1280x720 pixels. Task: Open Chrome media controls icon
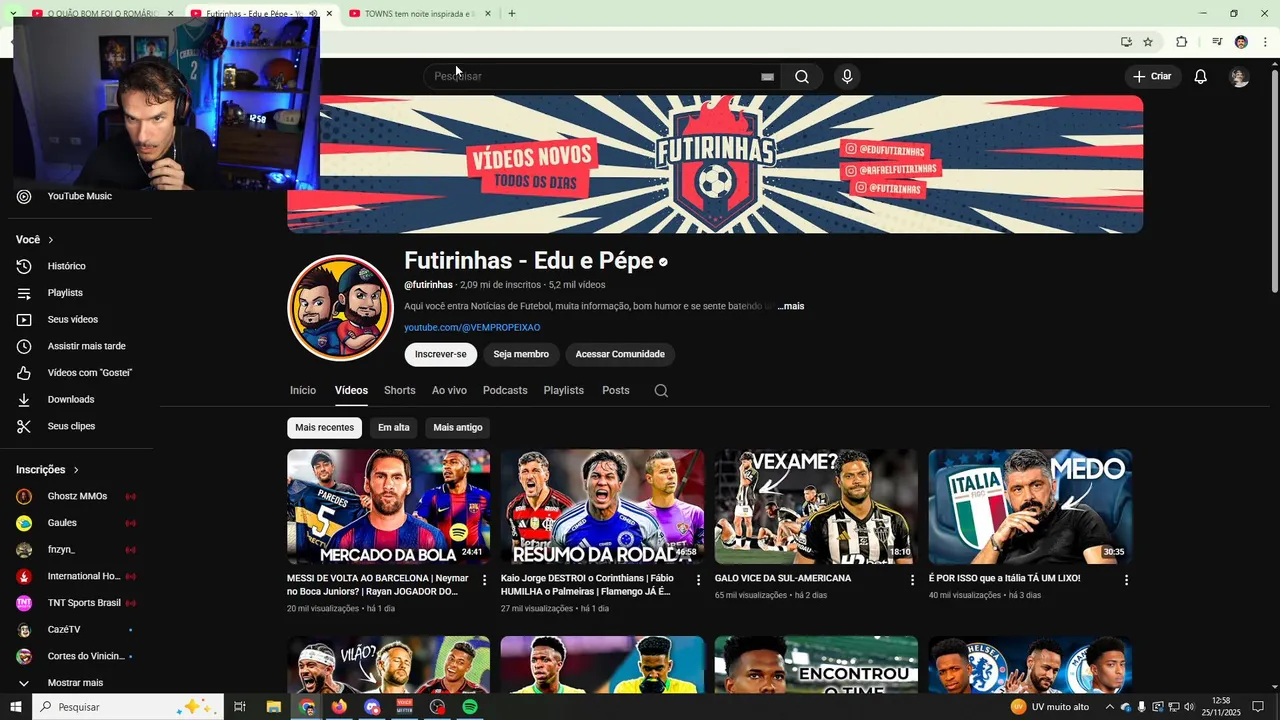[1216, 42]
